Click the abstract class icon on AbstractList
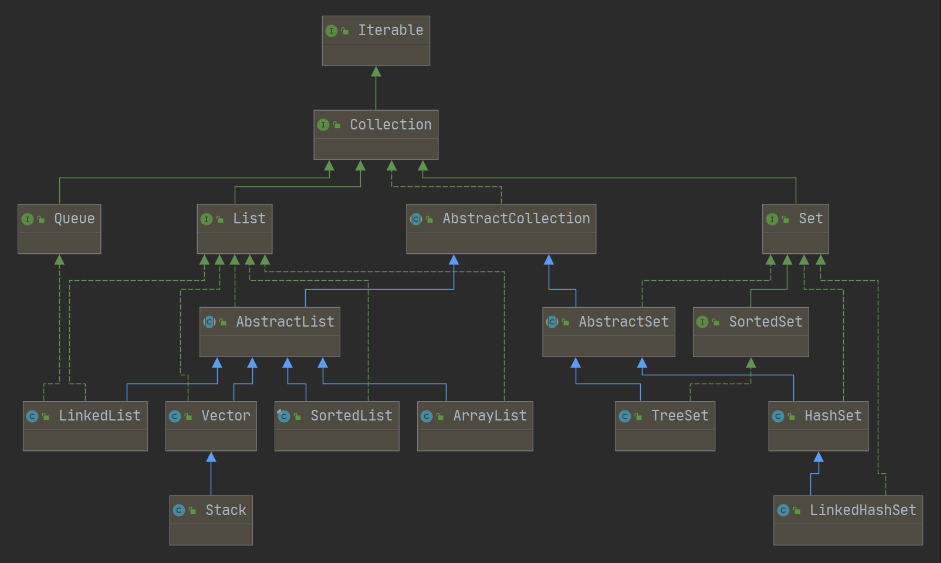 click(x=209, y=322)
